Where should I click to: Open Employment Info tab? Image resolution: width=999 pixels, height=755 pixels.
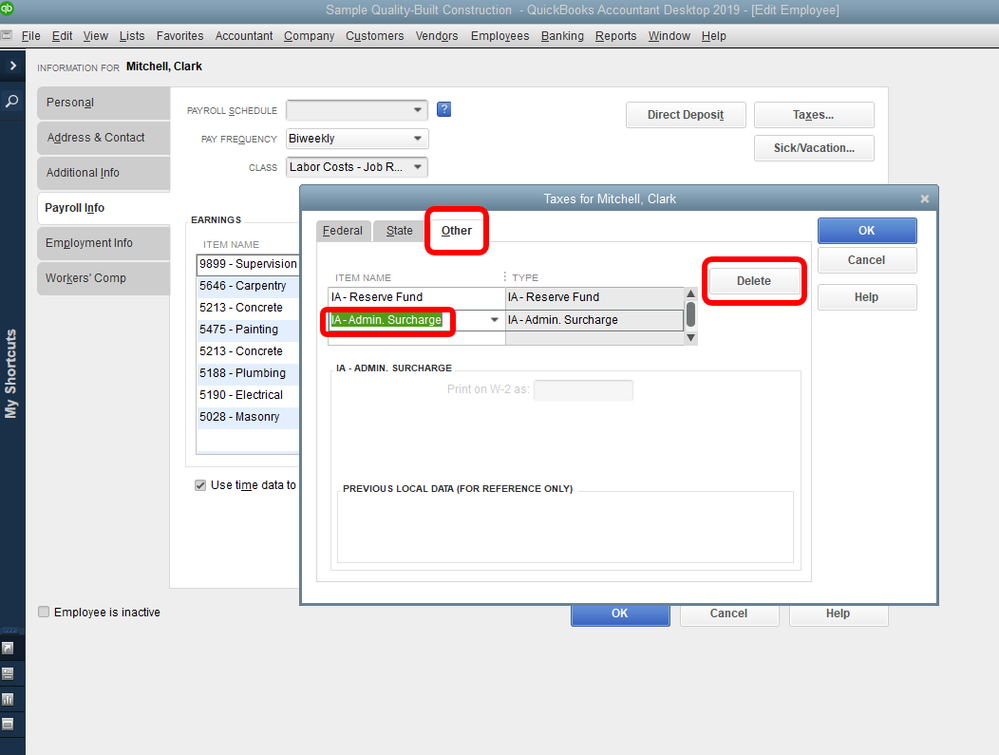103,243
